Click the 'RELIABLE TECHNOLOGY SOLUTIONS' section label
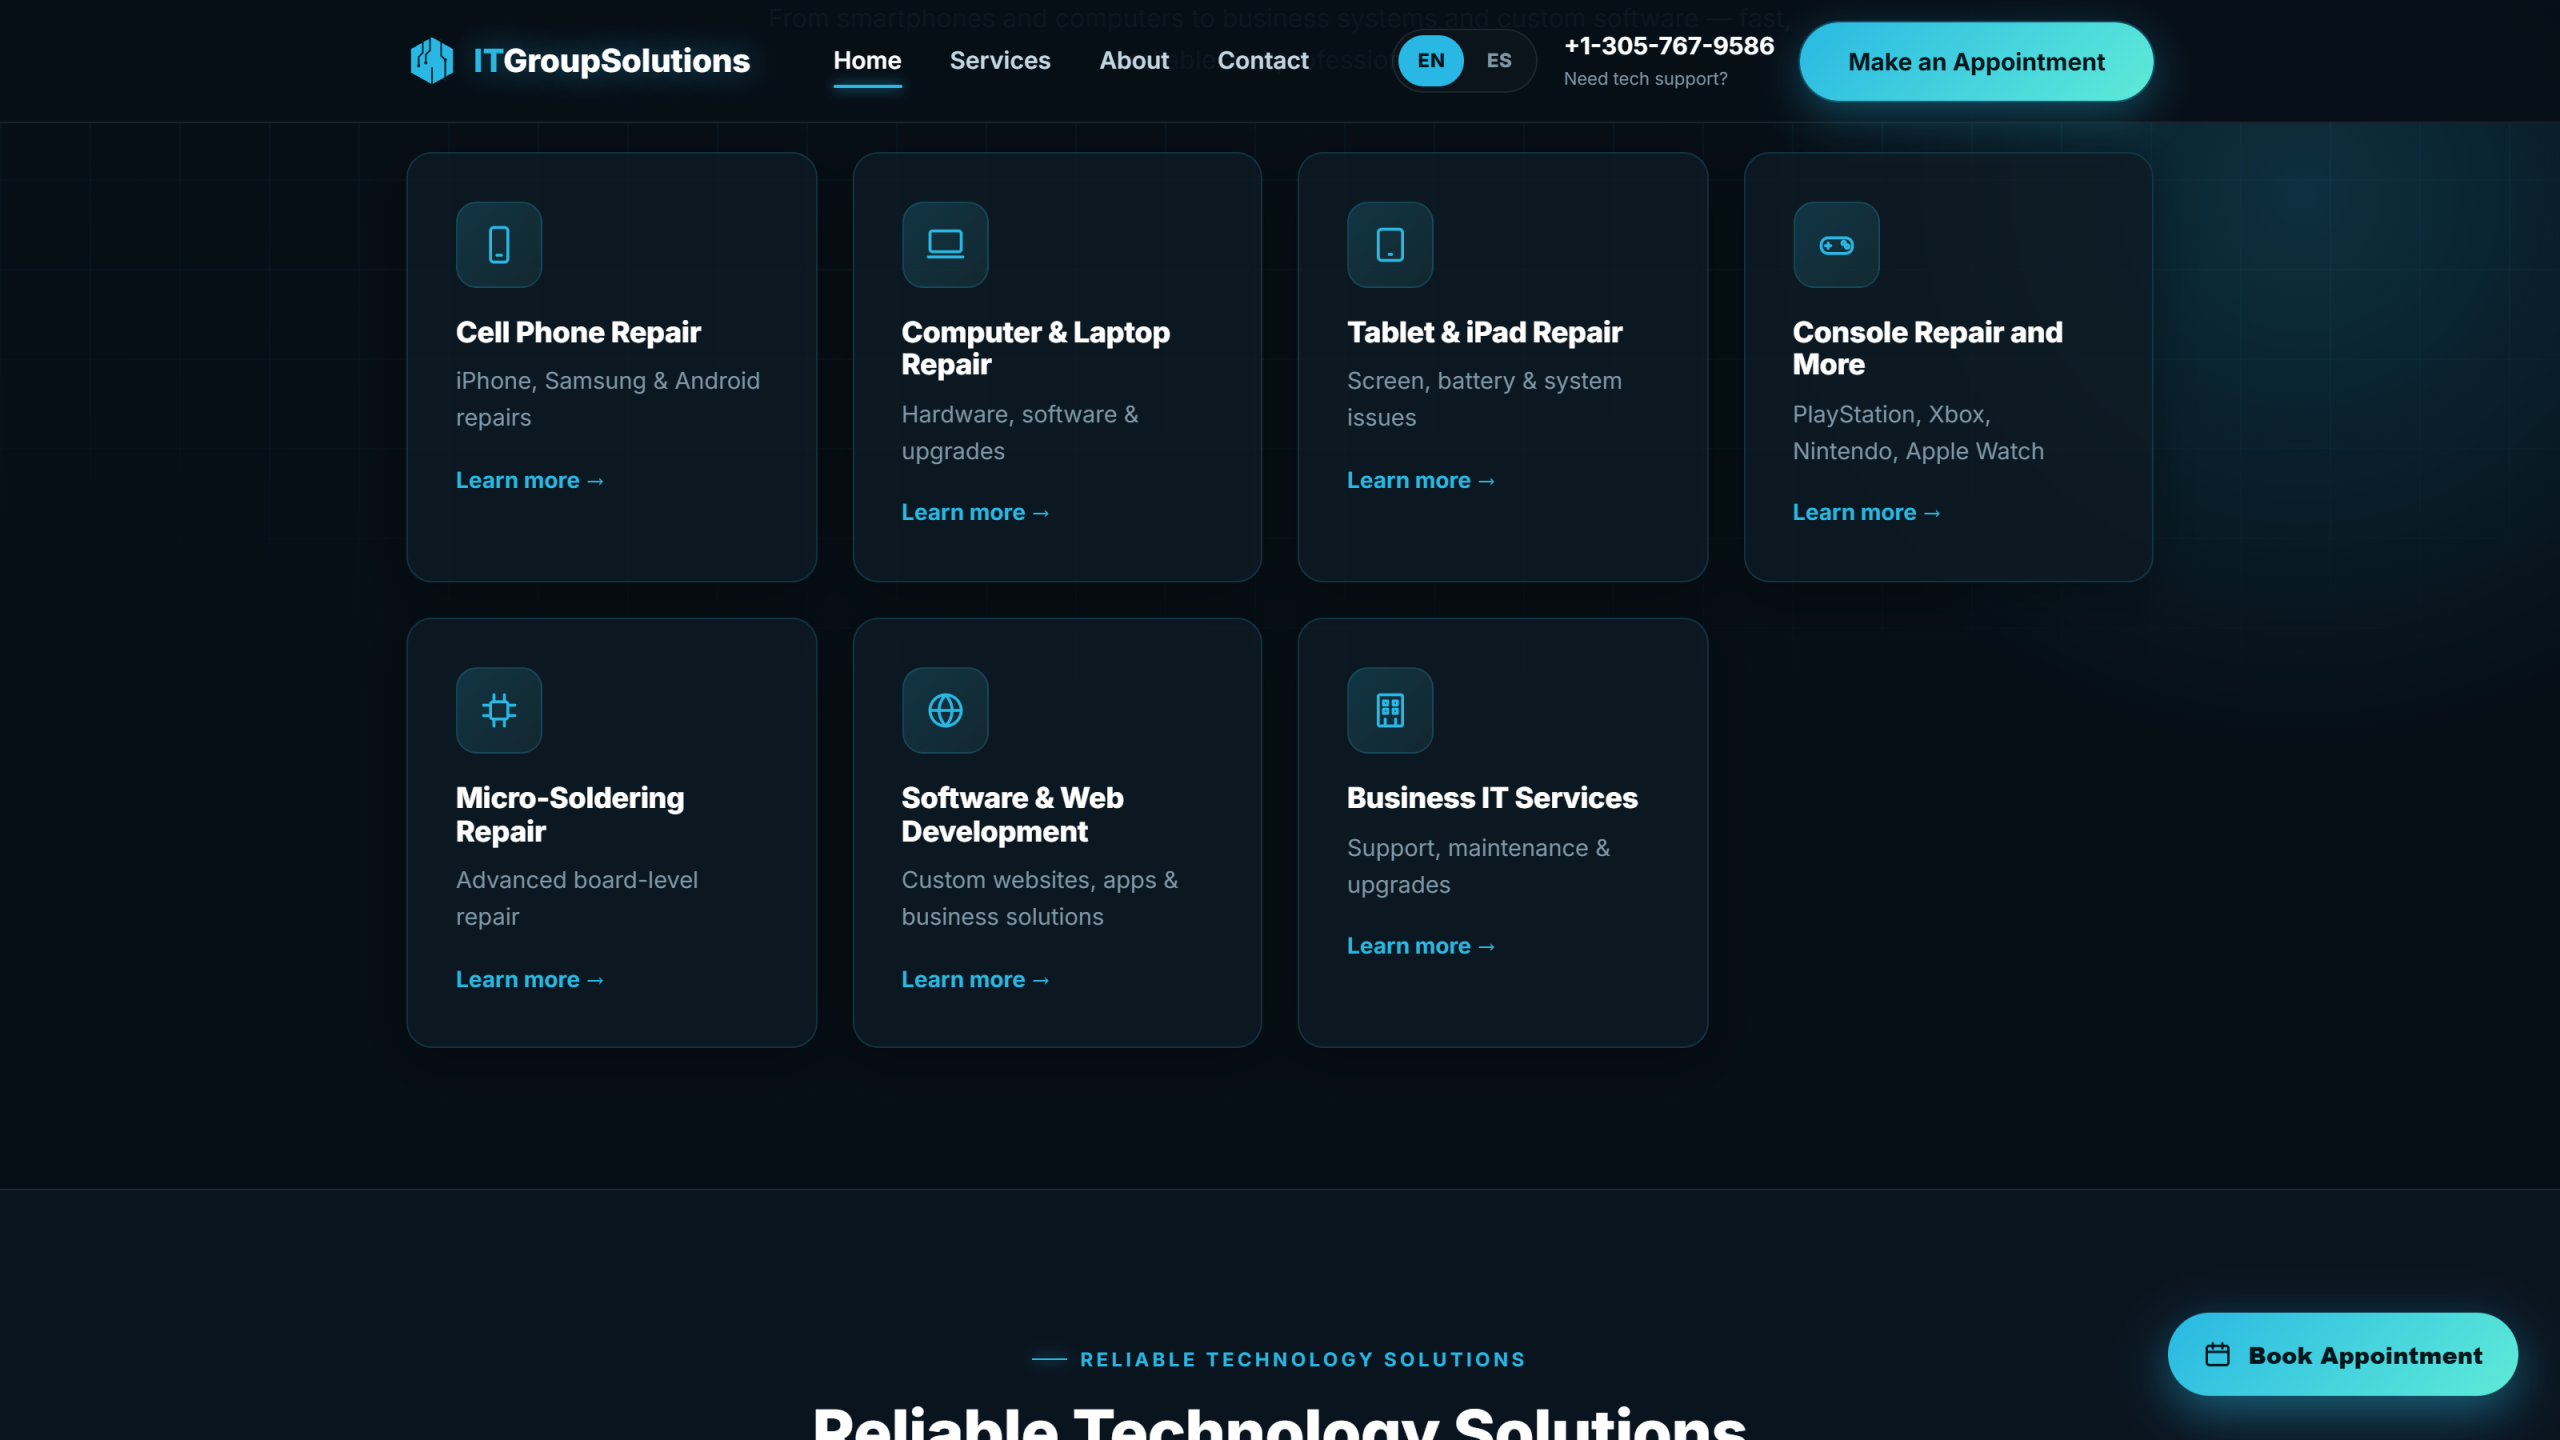Viewport: 2560px width, 1440px height. pyautogui.click(x=1302, y=1360)
